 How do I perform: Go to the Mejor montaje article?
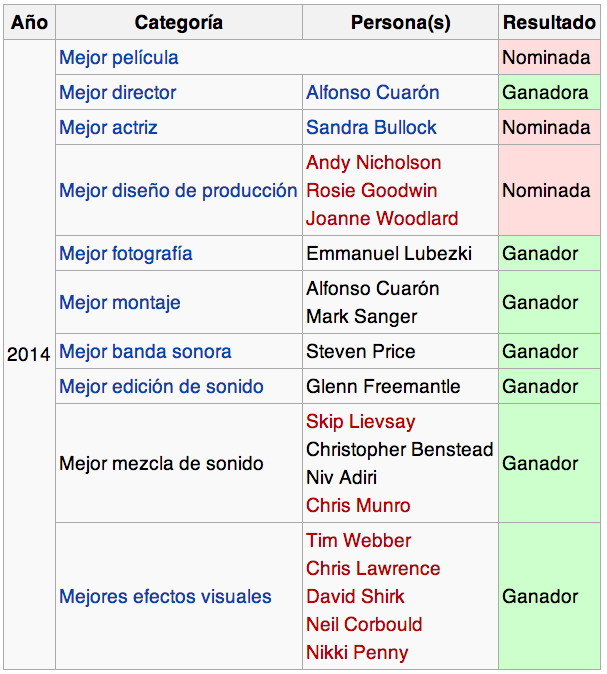click(x=120, y=303)
